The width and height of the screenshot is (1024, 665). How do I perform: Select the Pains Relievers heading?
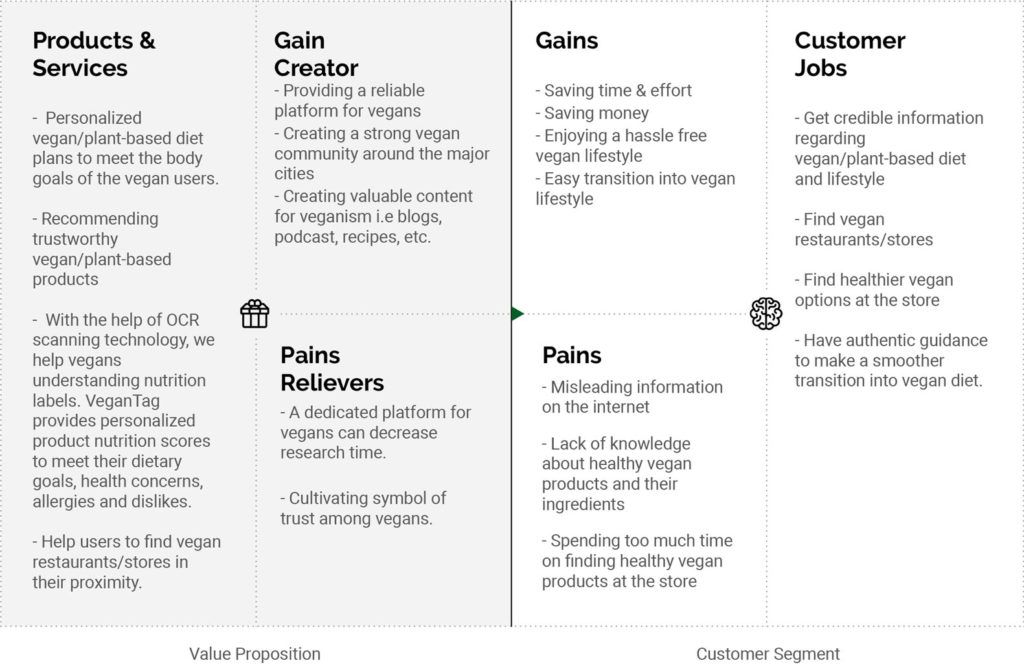click(x=332, y=368)
